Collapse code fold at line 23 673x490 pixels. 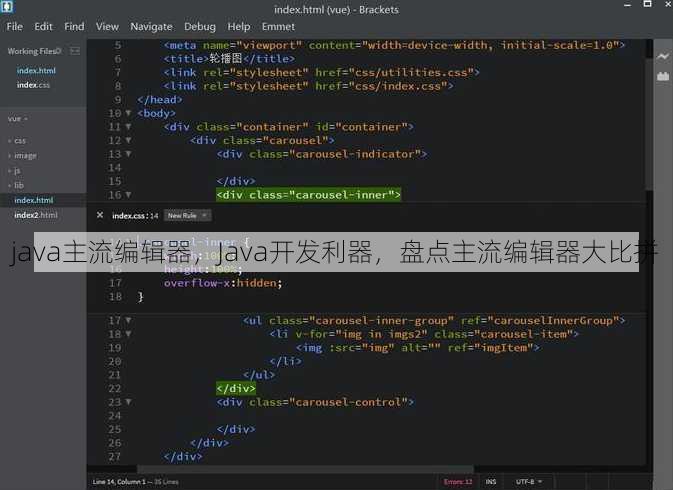(128, 402)
